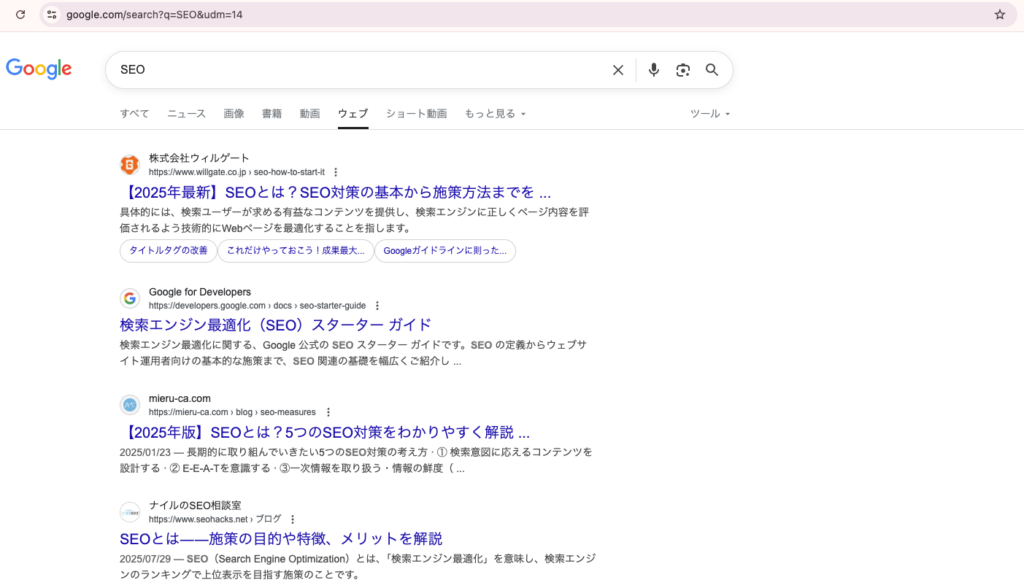This screenshot has height=588, width=1024.
Task: Click the 株式会社ウィルゲート site name
Action: (199, 158)
